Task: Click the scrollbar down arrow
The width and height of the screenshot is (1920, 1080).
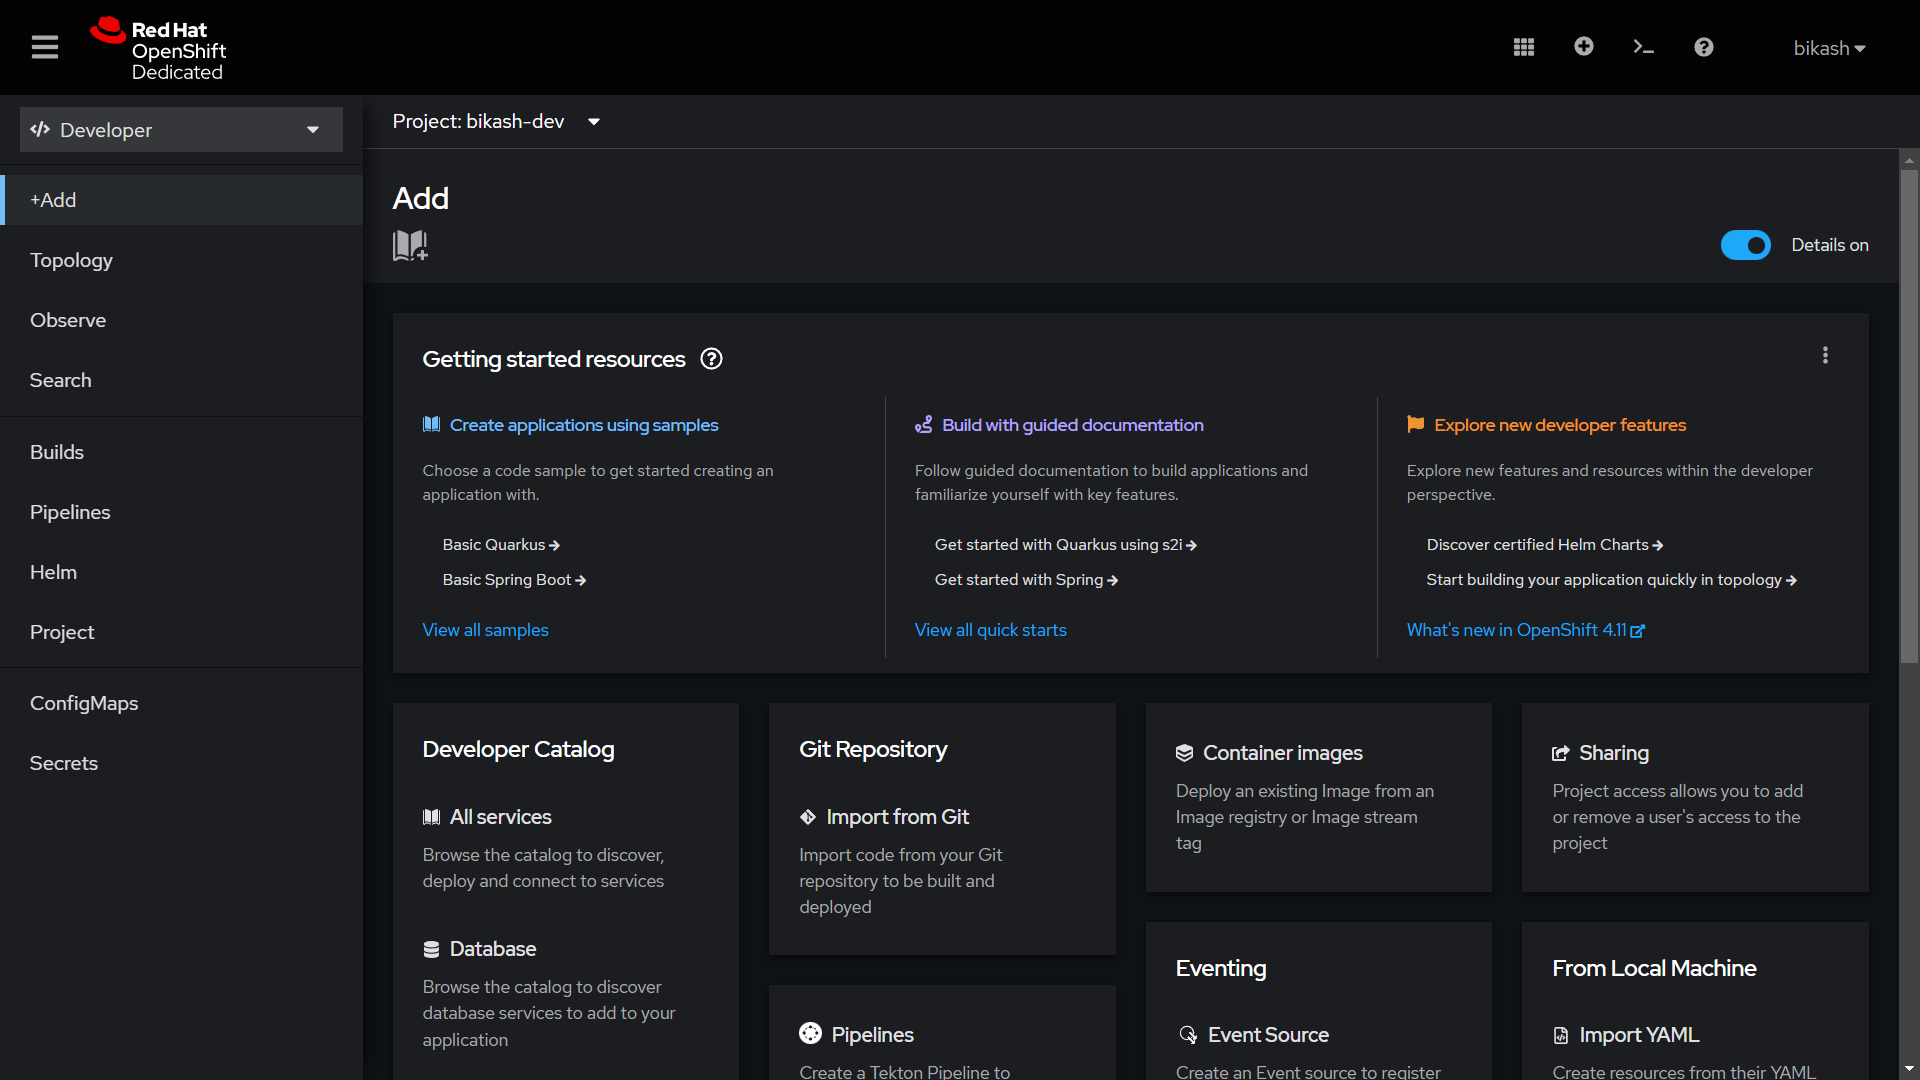Action: pyautogui.click(x=1909, y=1070)
